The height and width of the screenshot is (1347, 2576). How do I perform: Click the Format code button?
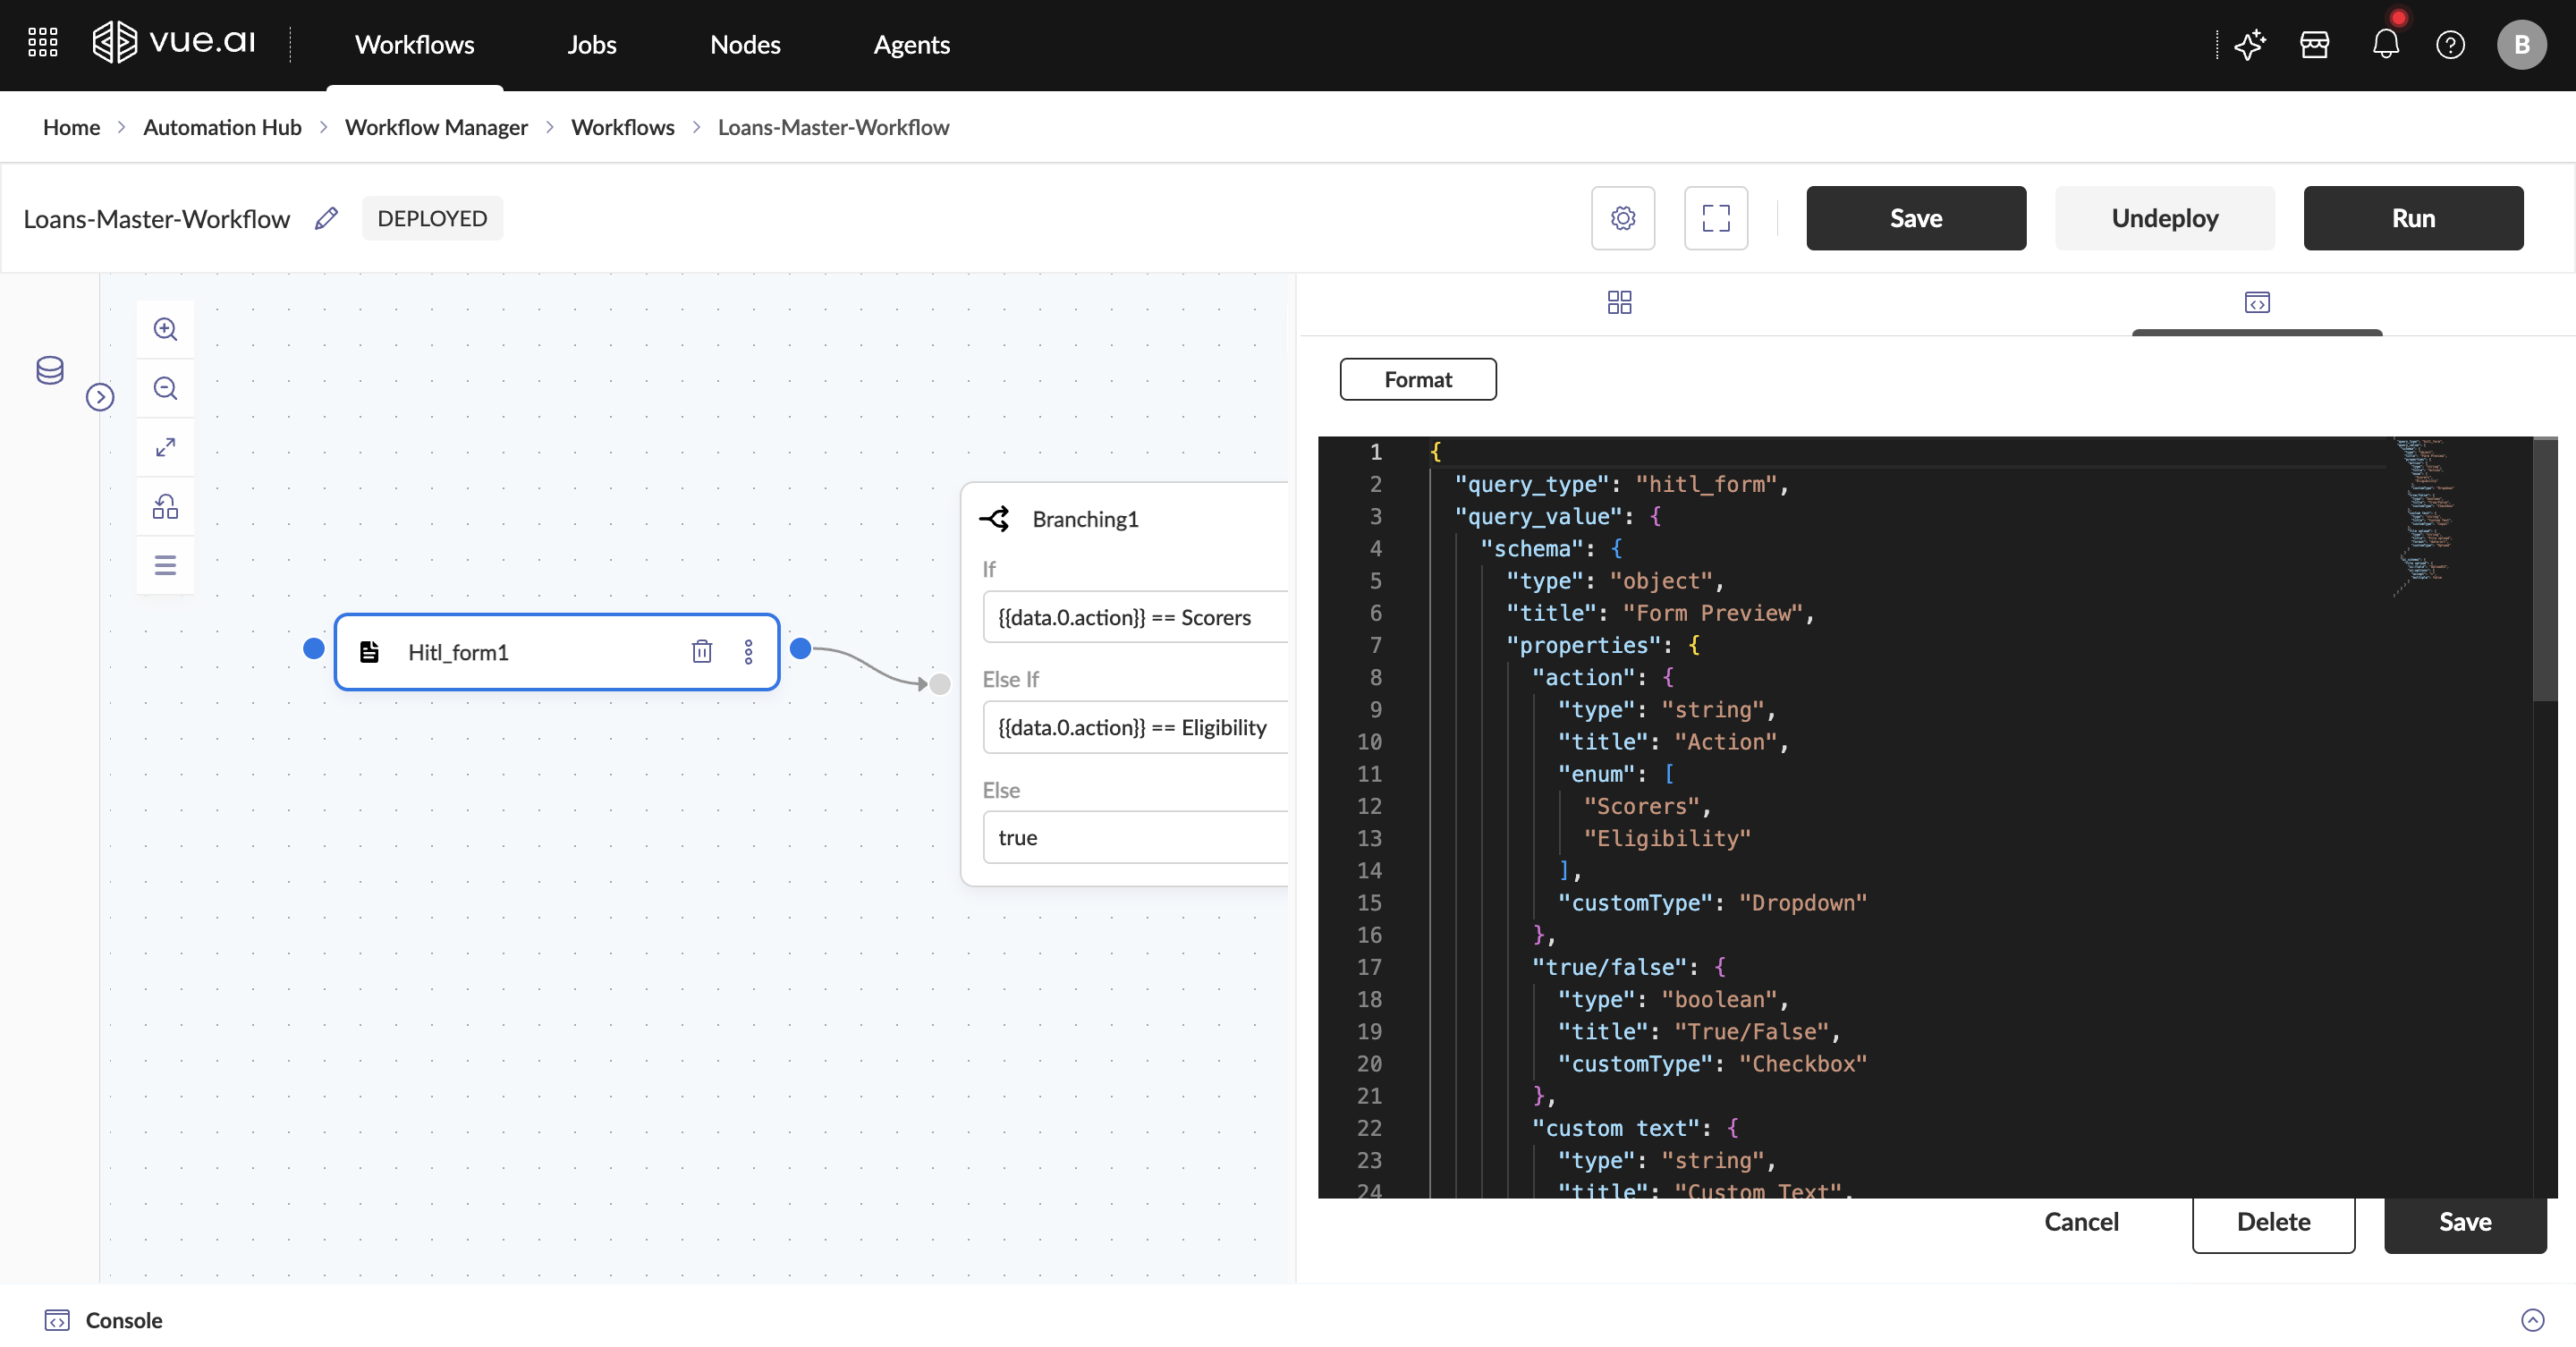[x=1417, y=379]
